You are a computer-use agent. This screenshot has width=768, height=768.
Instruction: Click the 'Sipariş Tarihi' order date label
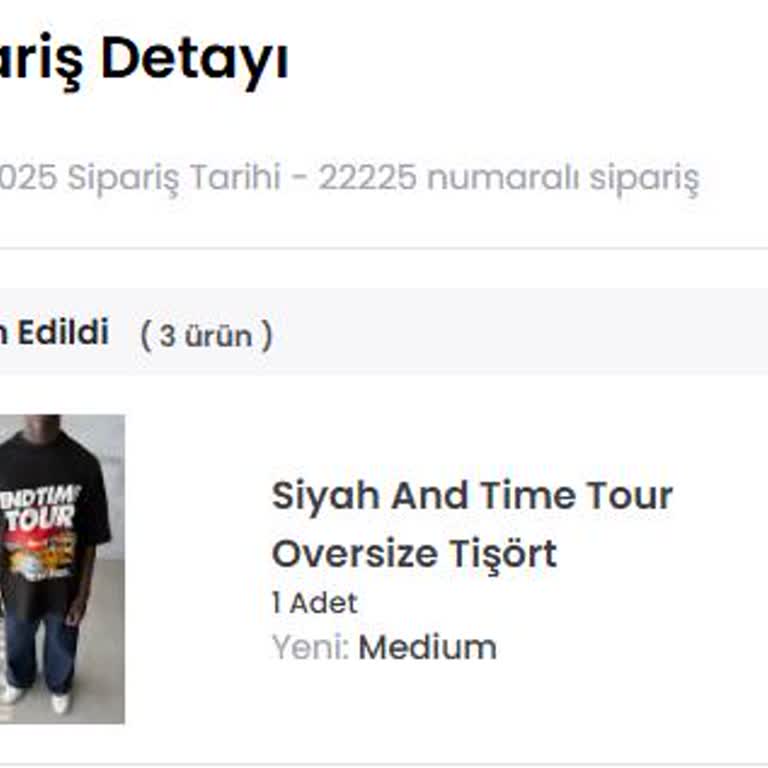tap(174, 178)
